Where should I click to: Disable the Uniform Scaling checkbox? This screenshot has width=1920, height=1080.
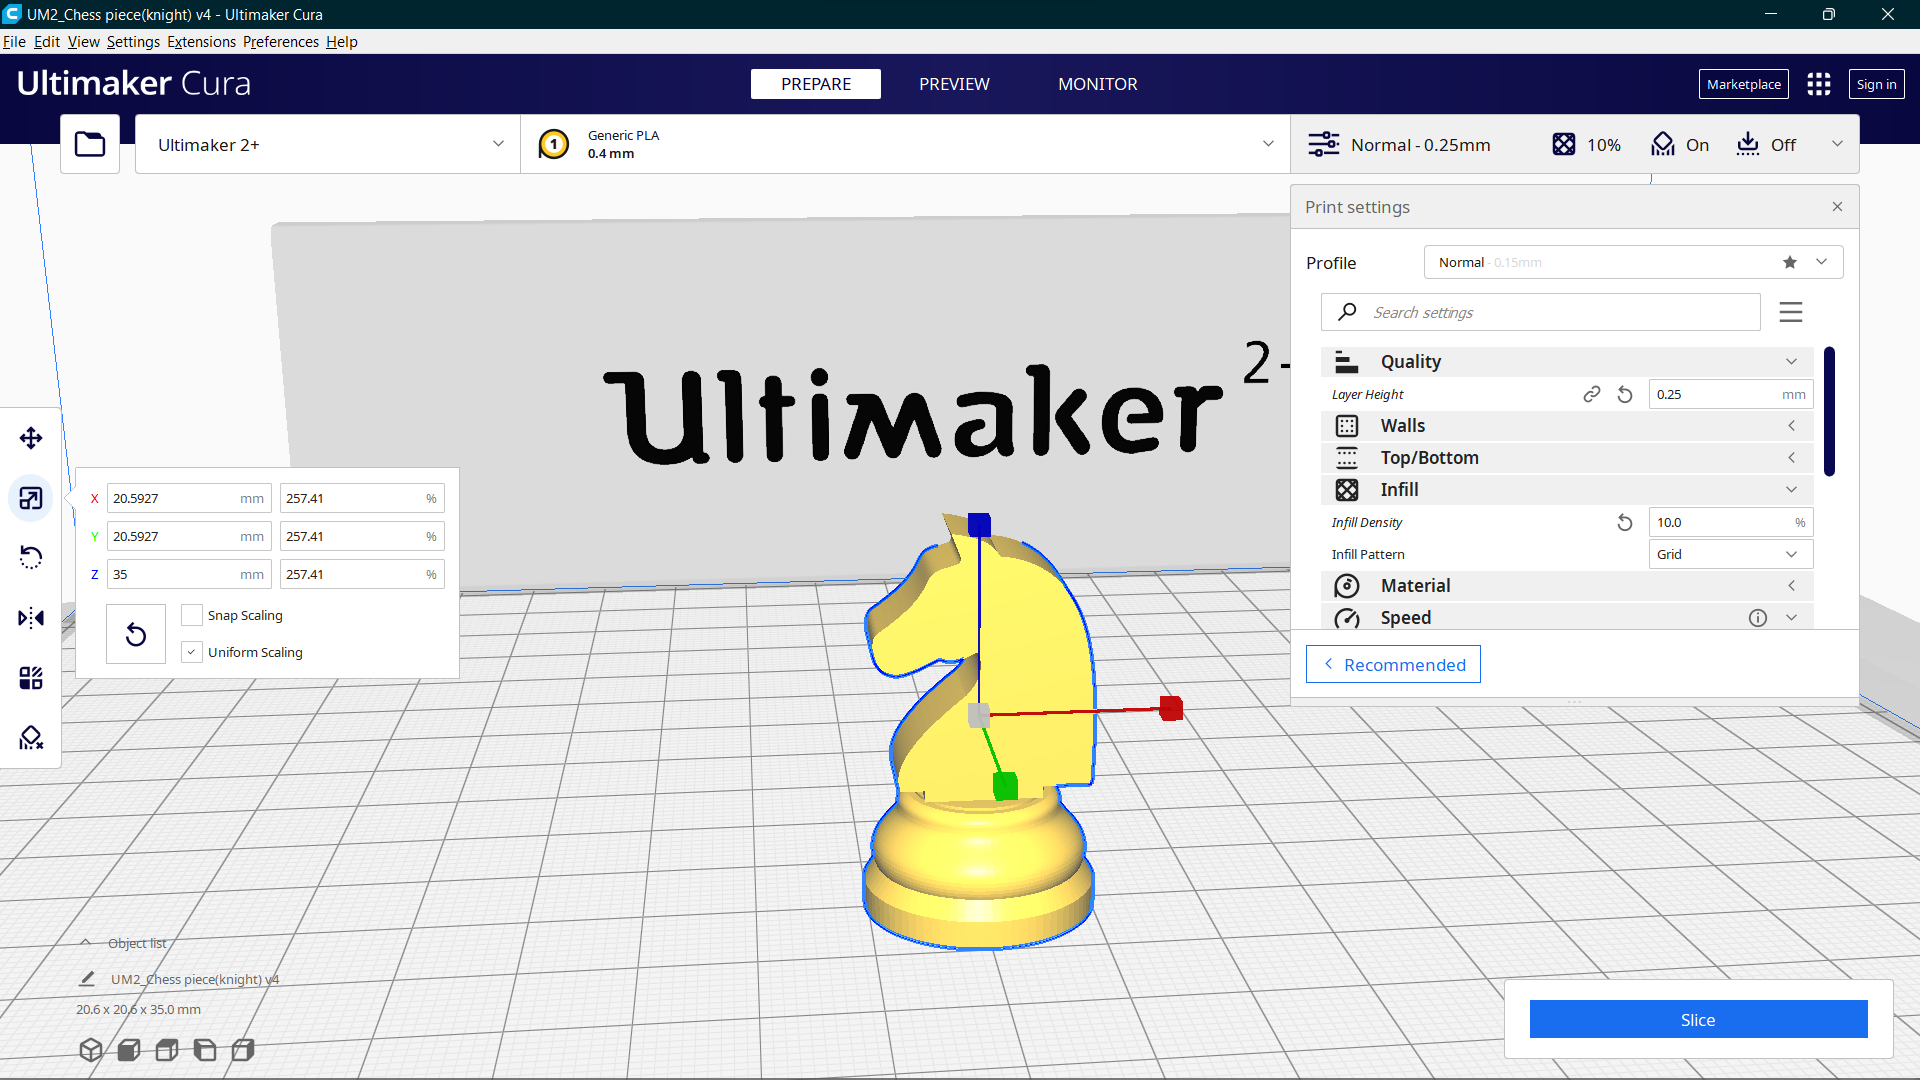(192, 652)
